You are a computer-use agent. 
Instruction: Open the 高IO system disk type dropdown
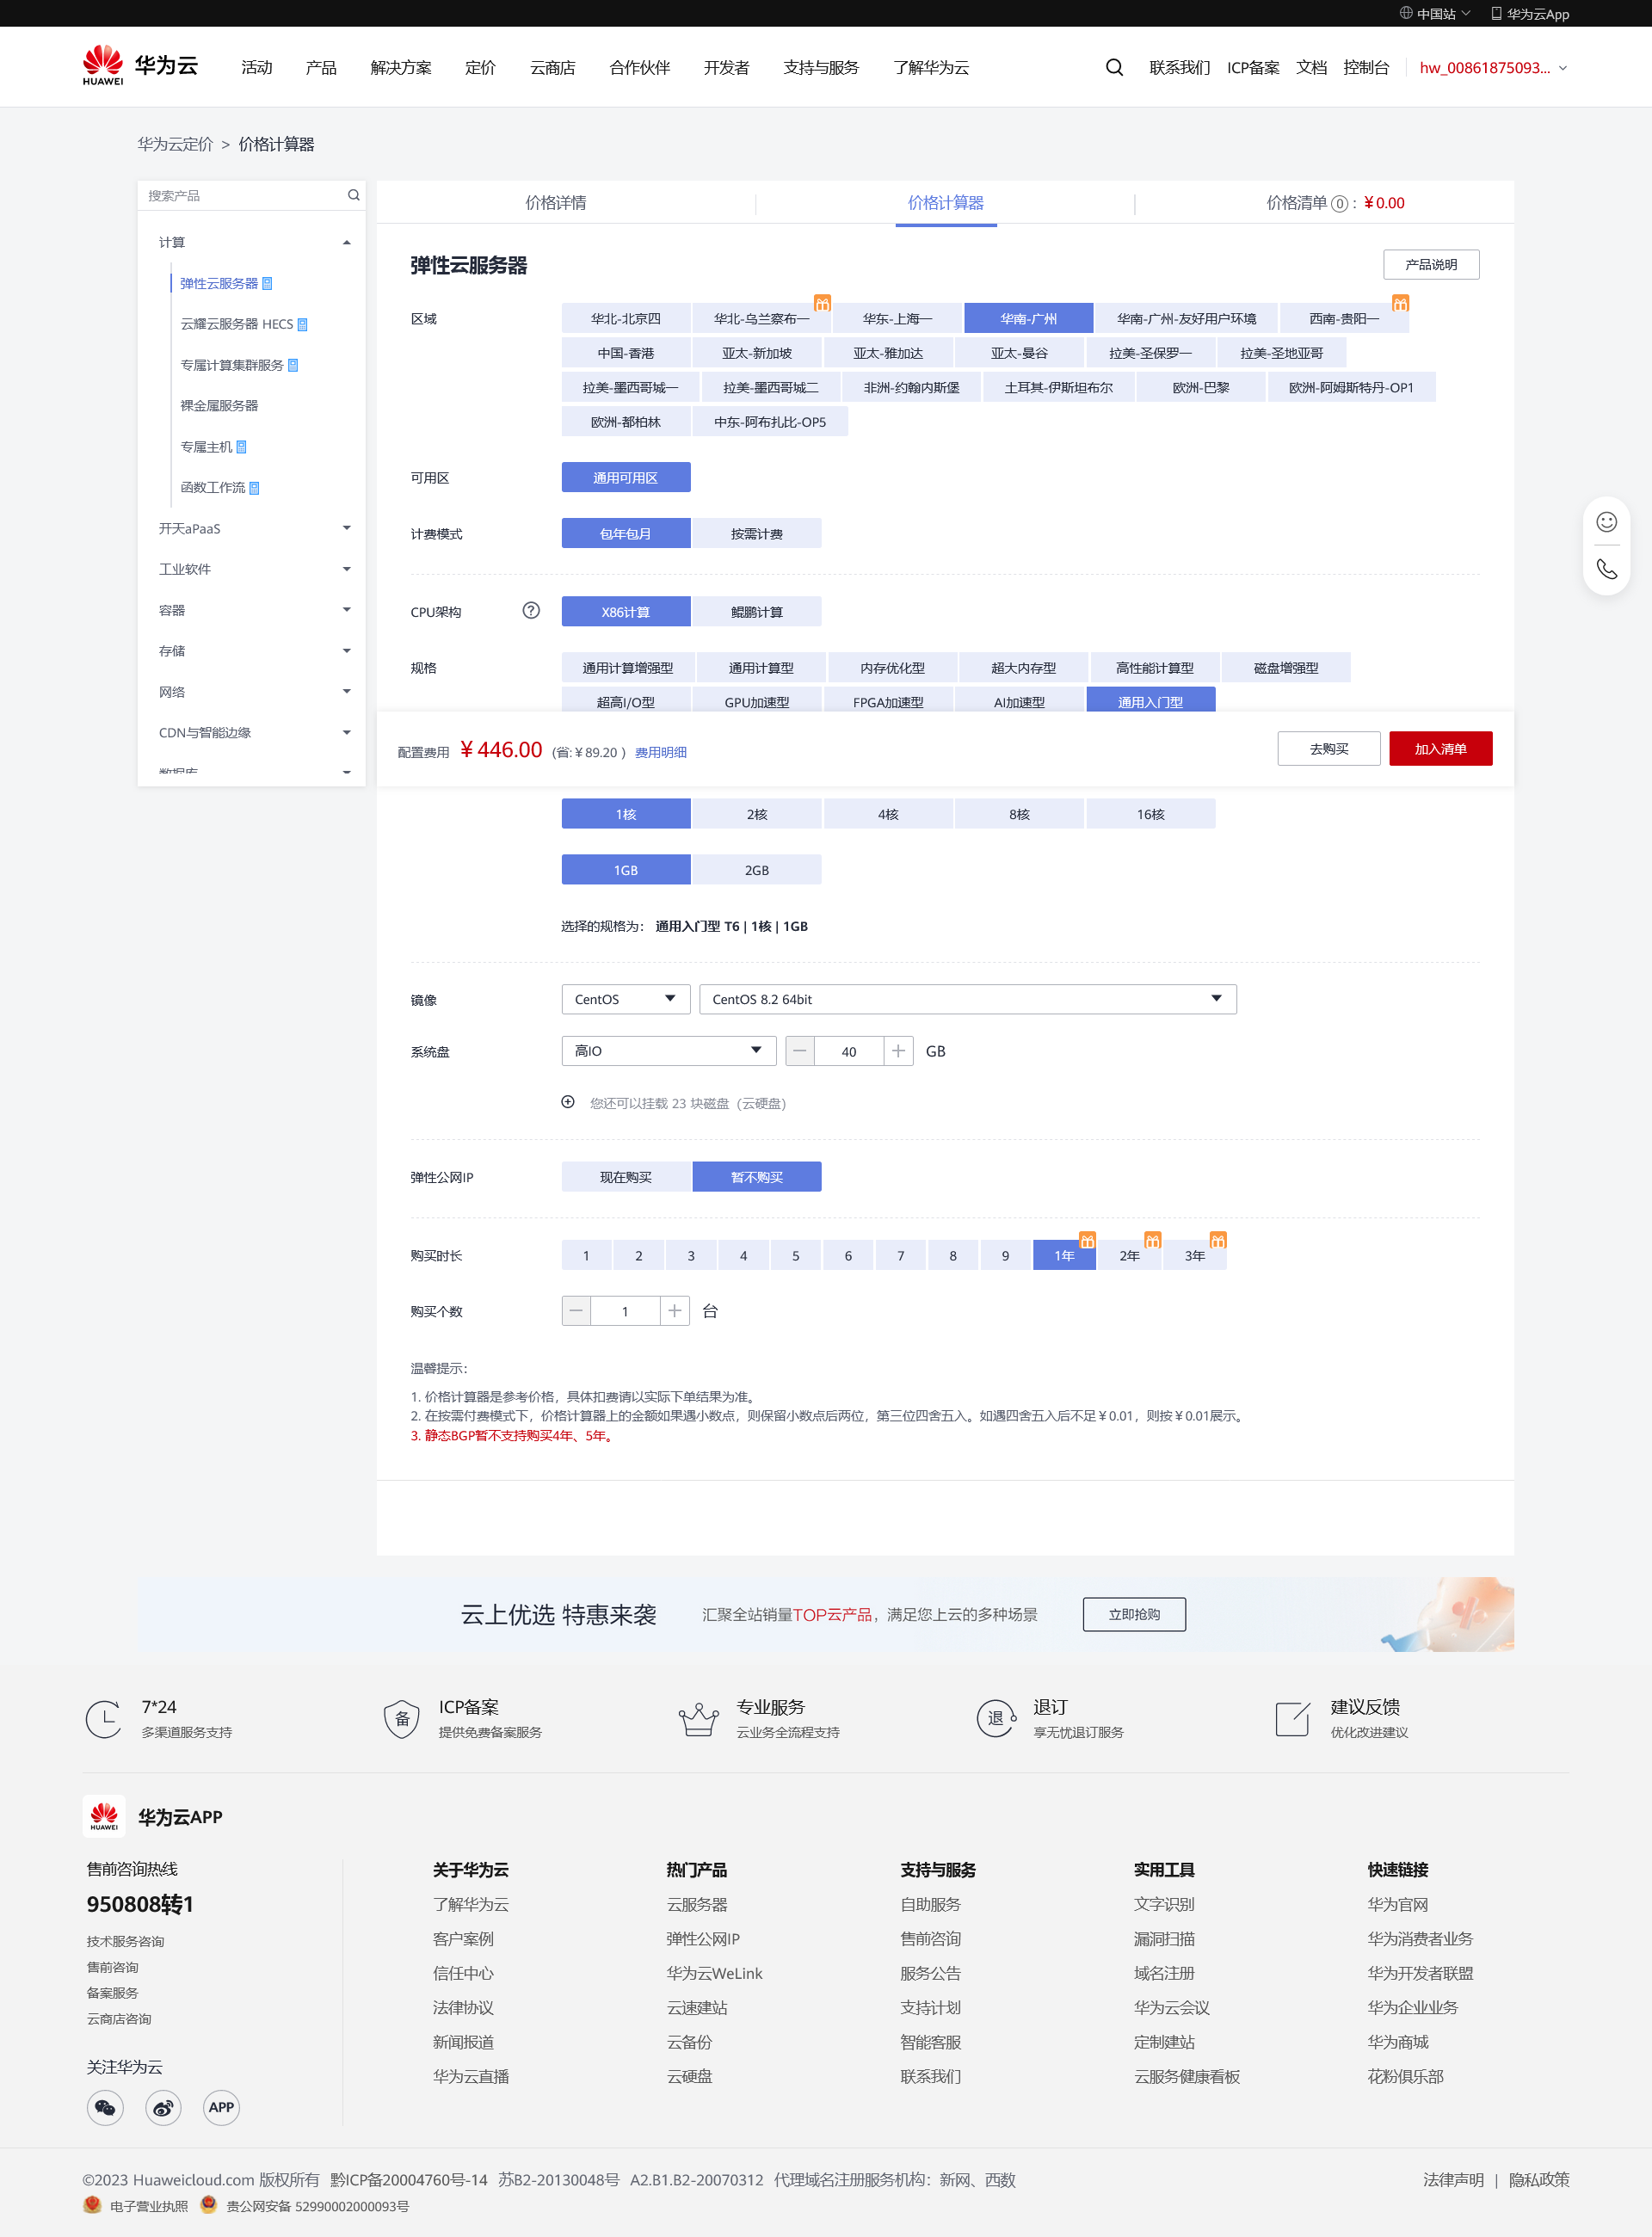click(667, 1050)
